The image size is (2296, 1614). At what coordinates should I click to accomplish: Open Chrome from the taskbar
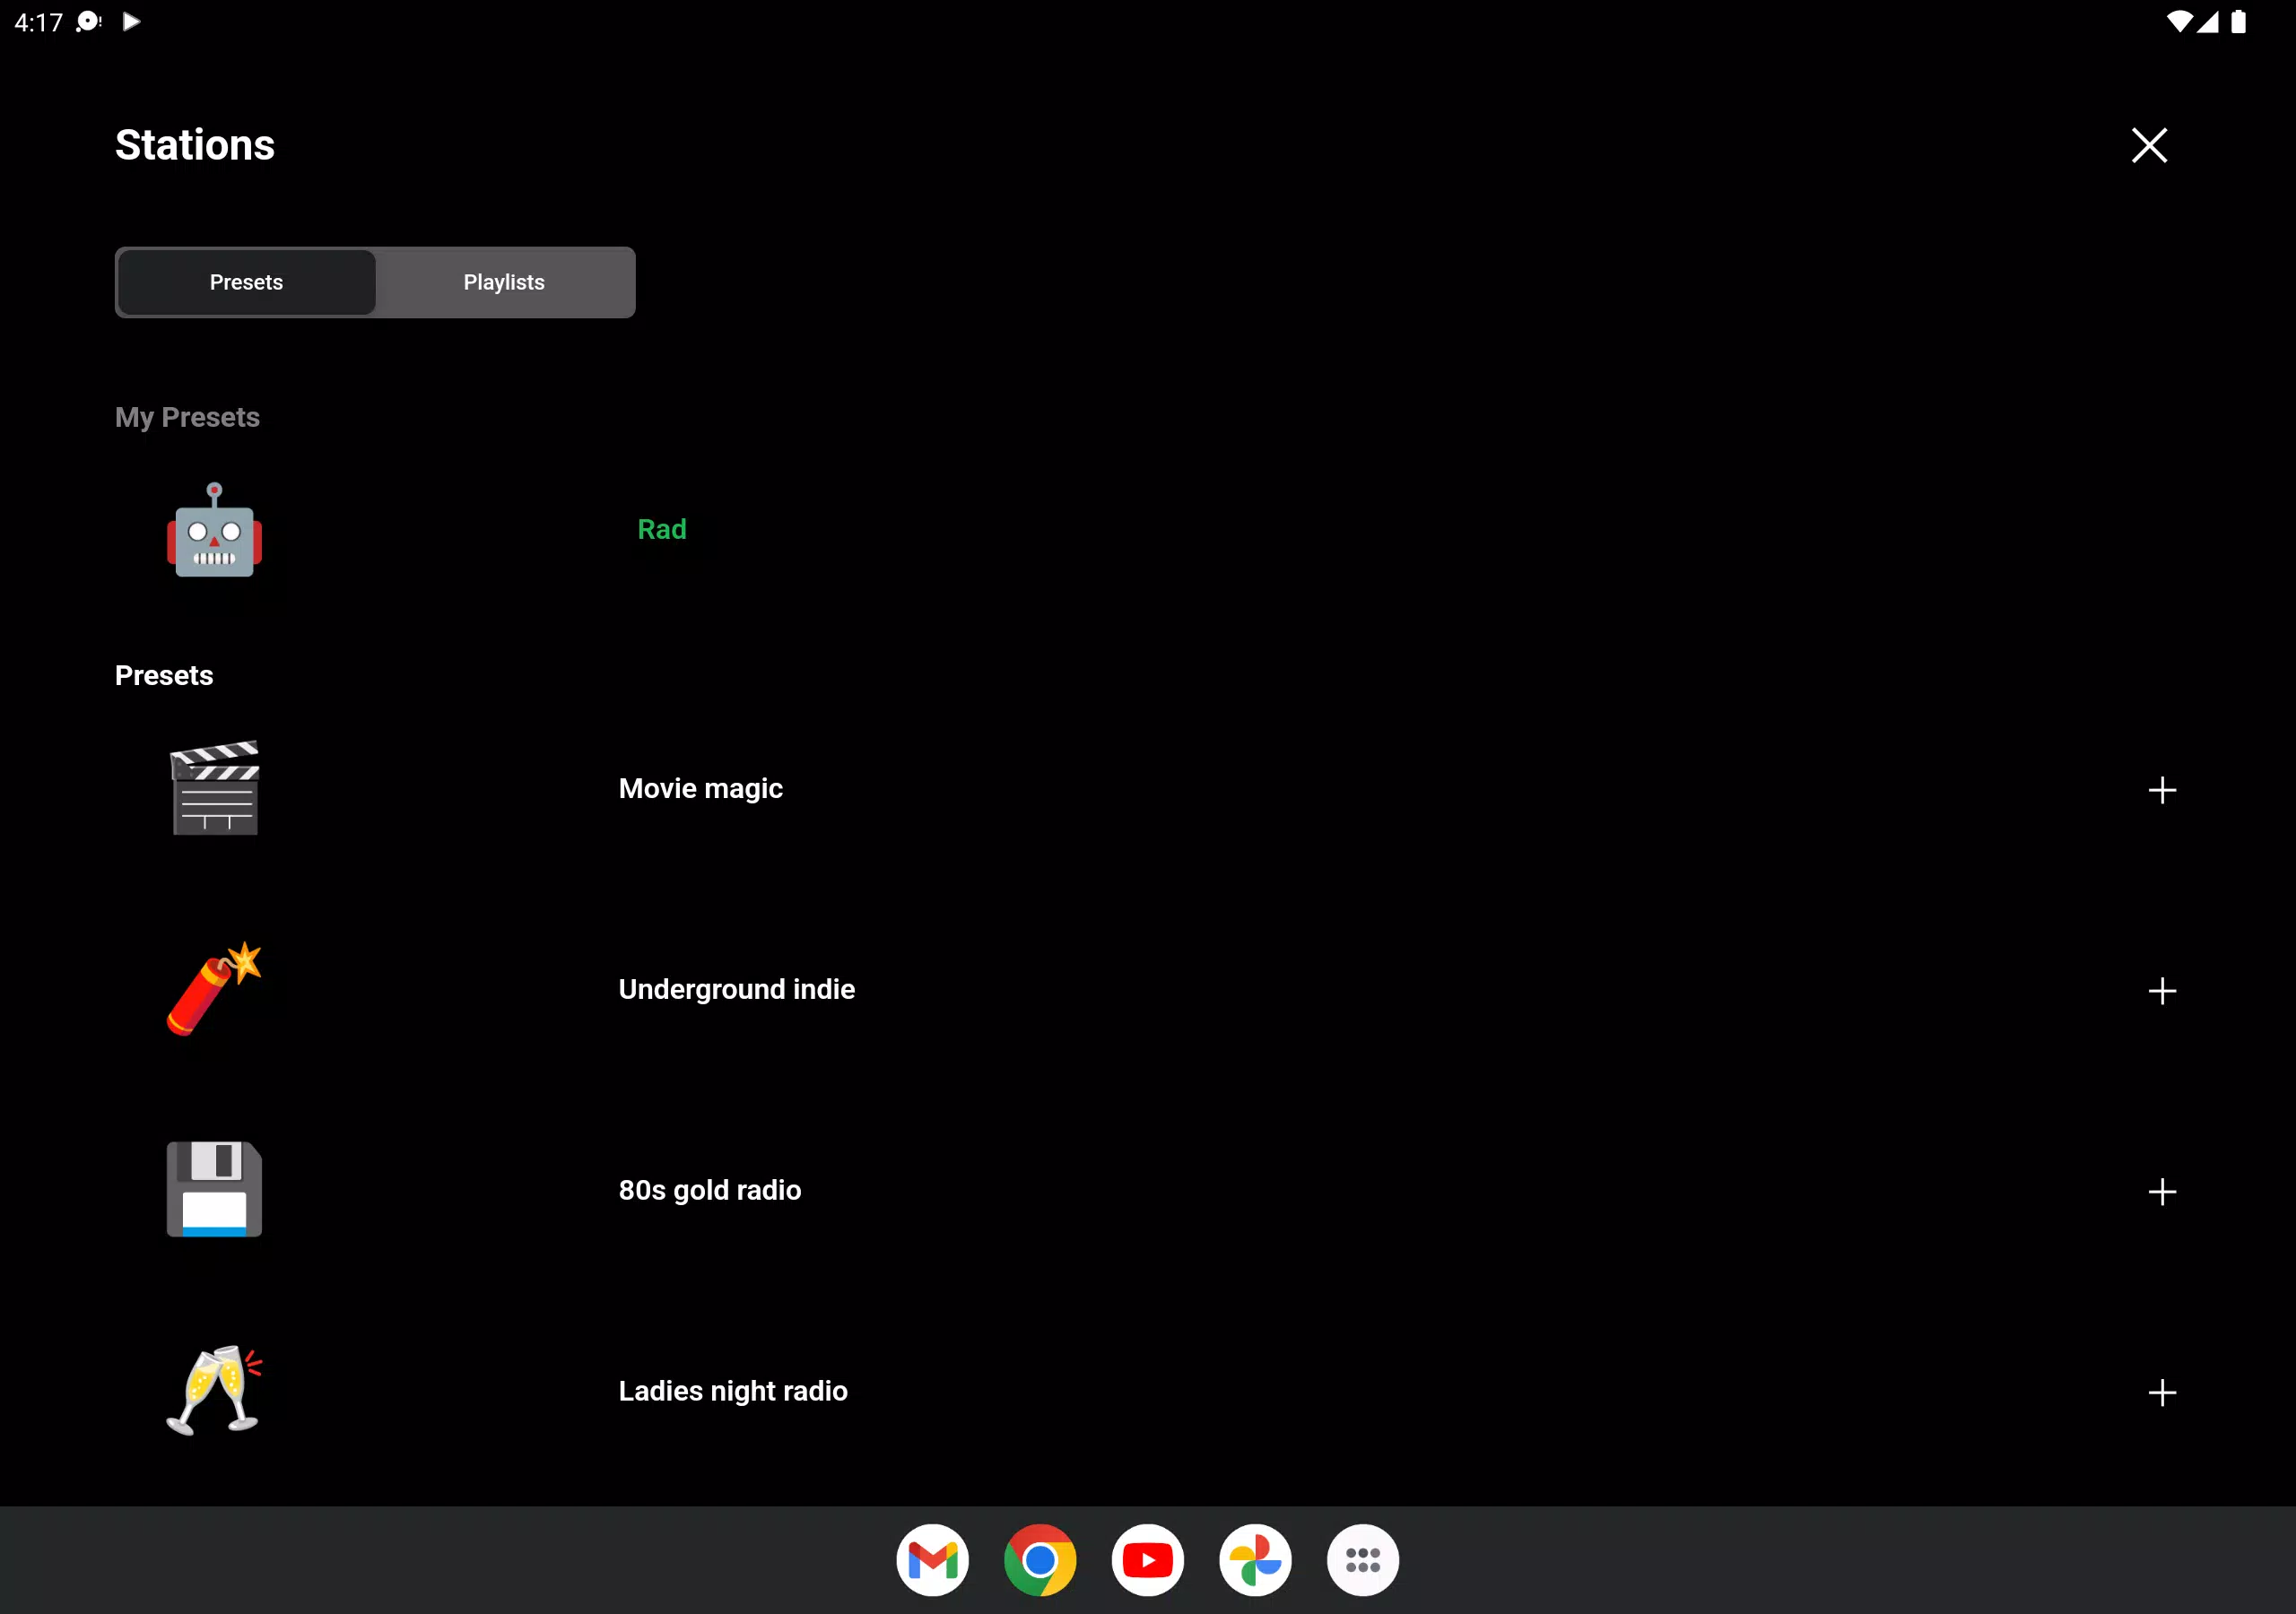pos(1040,1560)
